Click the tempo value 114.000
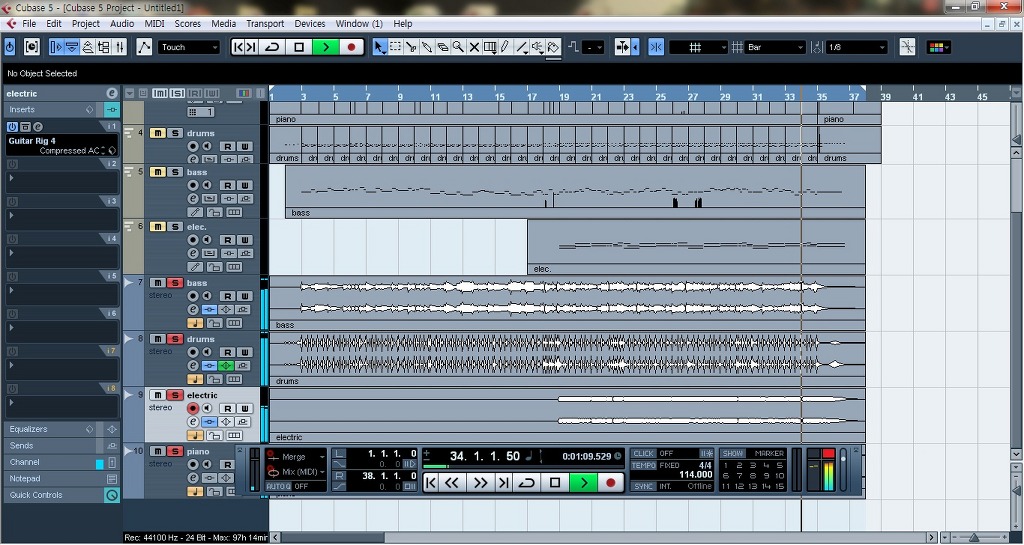The width and height of the screenshot is (1024, 545). coord(696,475)
